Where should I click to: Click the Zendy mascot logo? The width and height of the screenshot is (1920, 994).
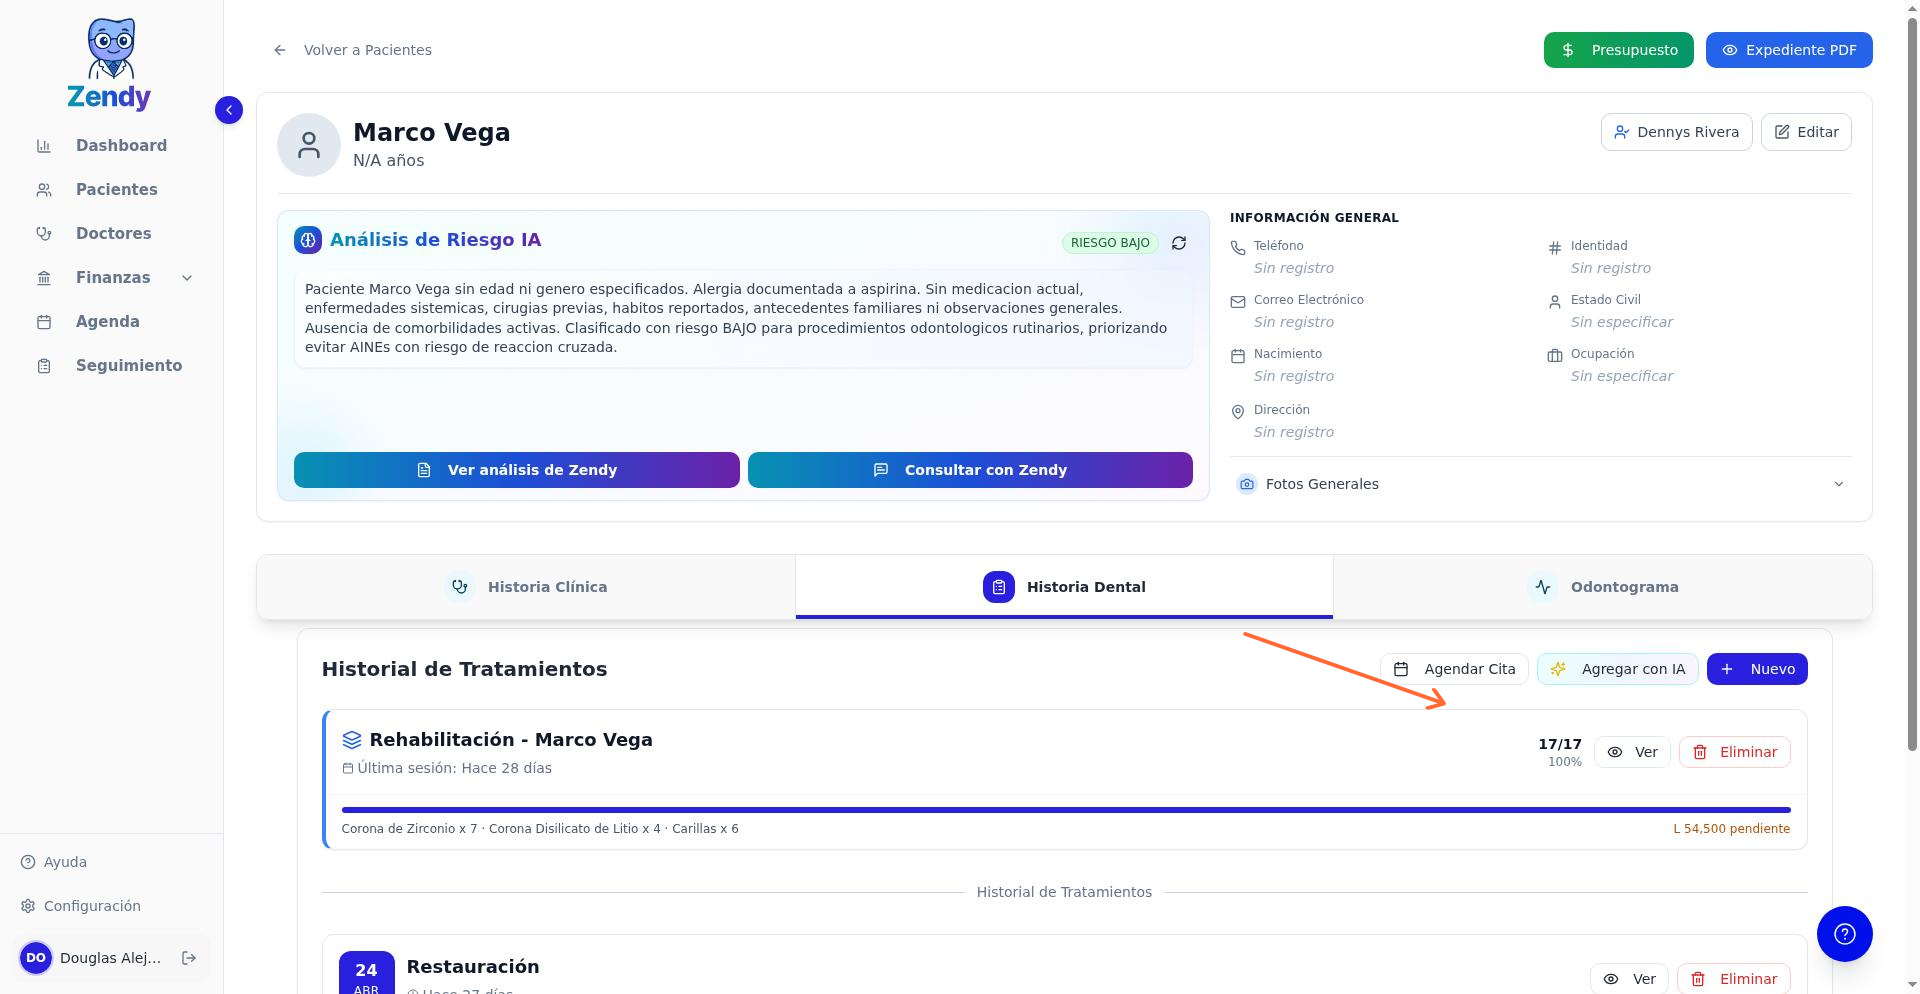tap(110, 64)
